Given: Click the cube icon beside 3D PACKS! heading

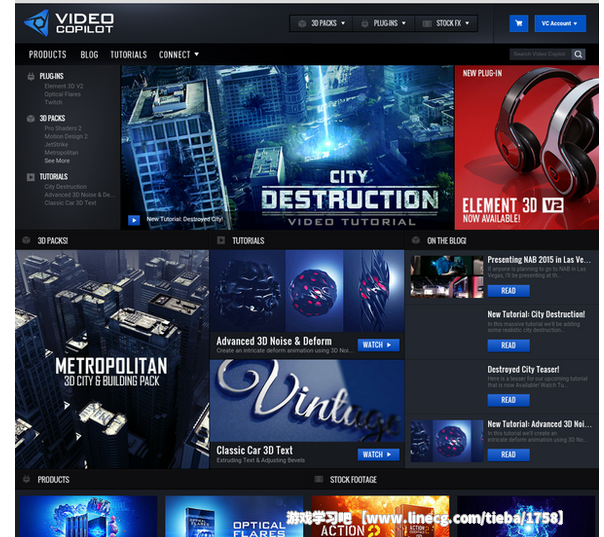Looking at the screenshot, I should (x=26, y=240).
